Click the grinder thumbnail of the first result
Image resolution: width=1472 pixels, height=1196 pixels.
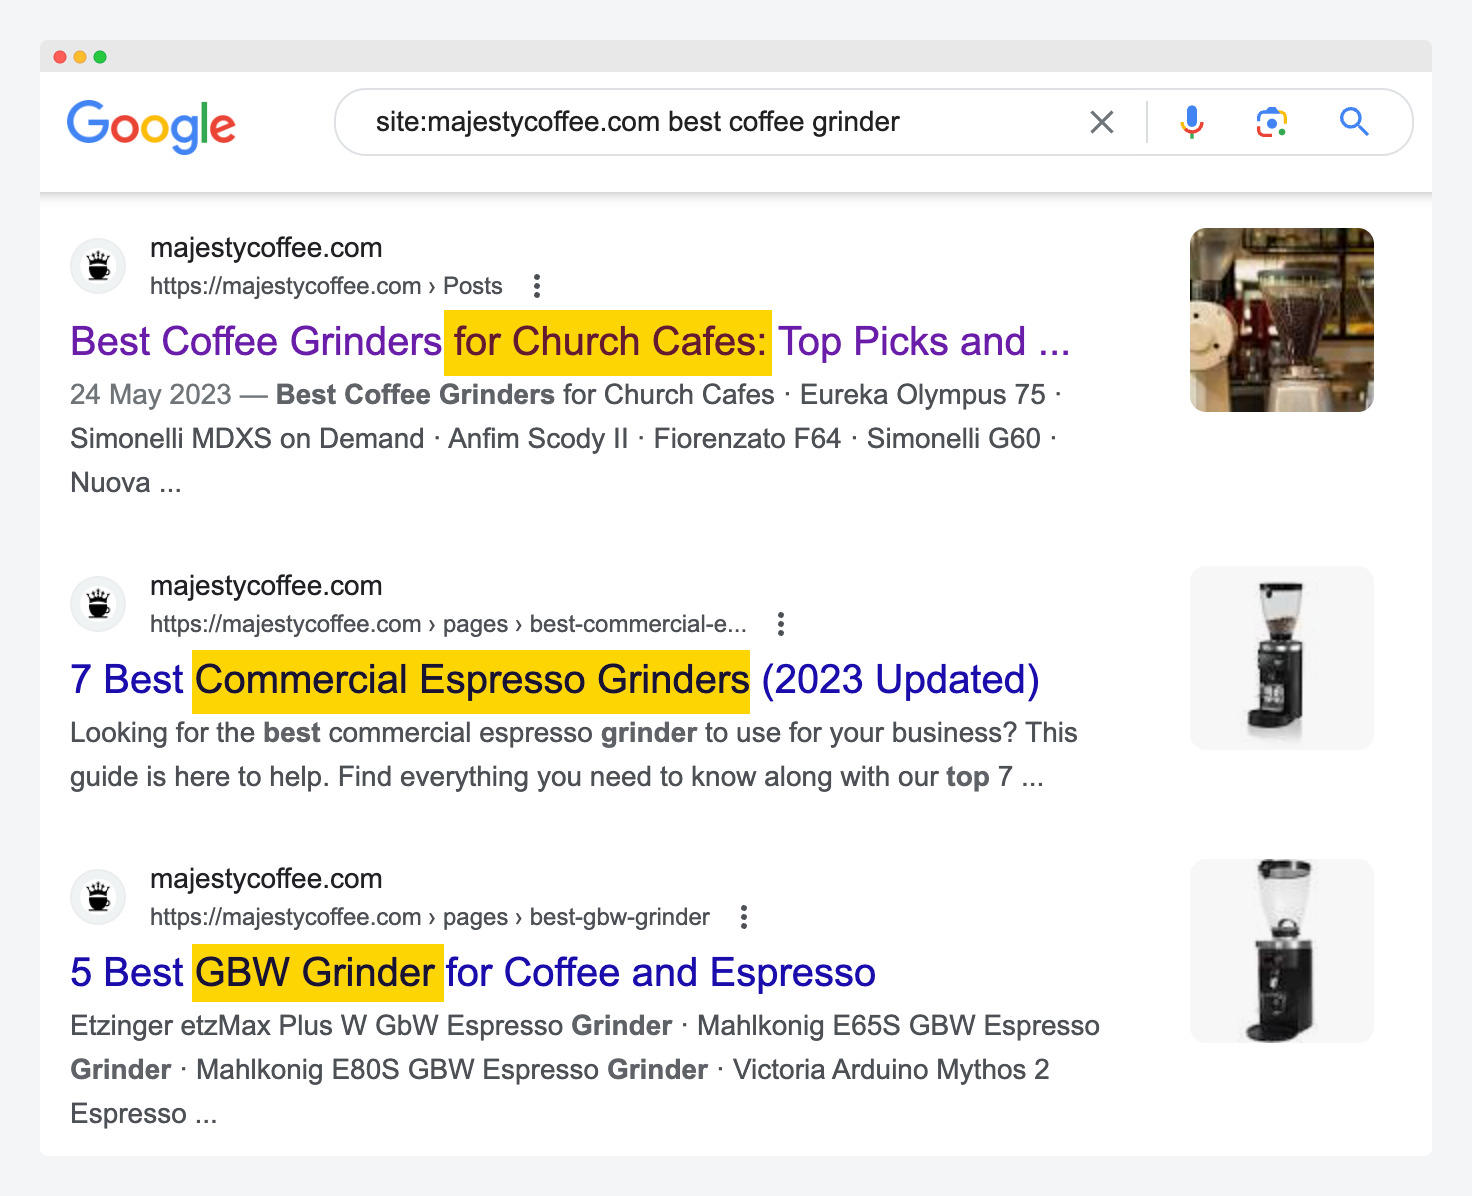point(1281,319)
